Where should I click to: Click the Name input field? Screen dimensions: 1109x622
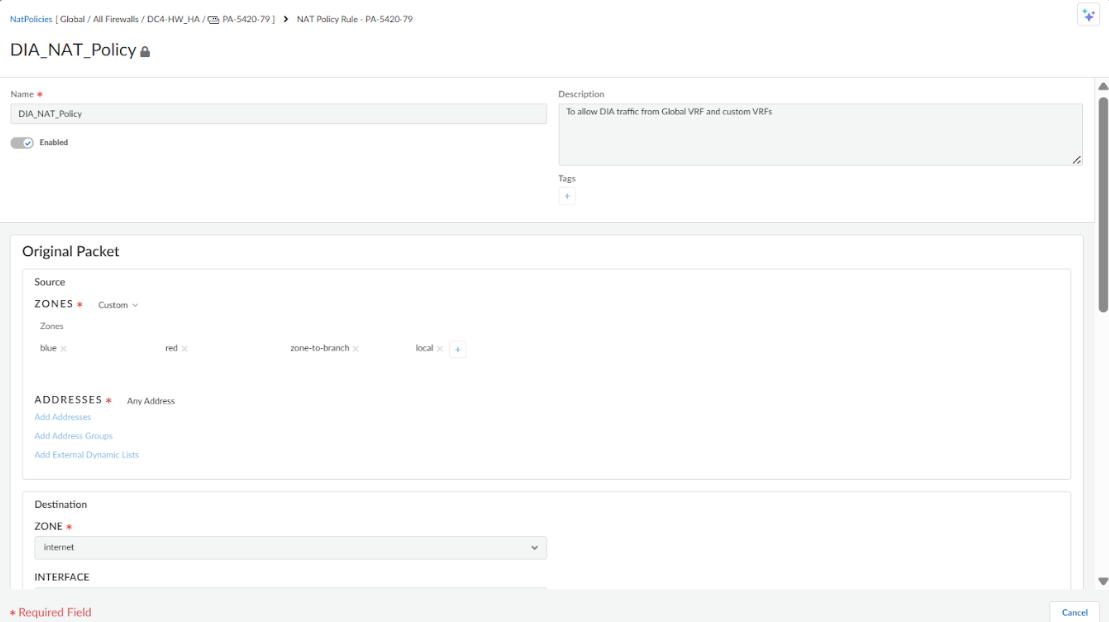point(278,114)
